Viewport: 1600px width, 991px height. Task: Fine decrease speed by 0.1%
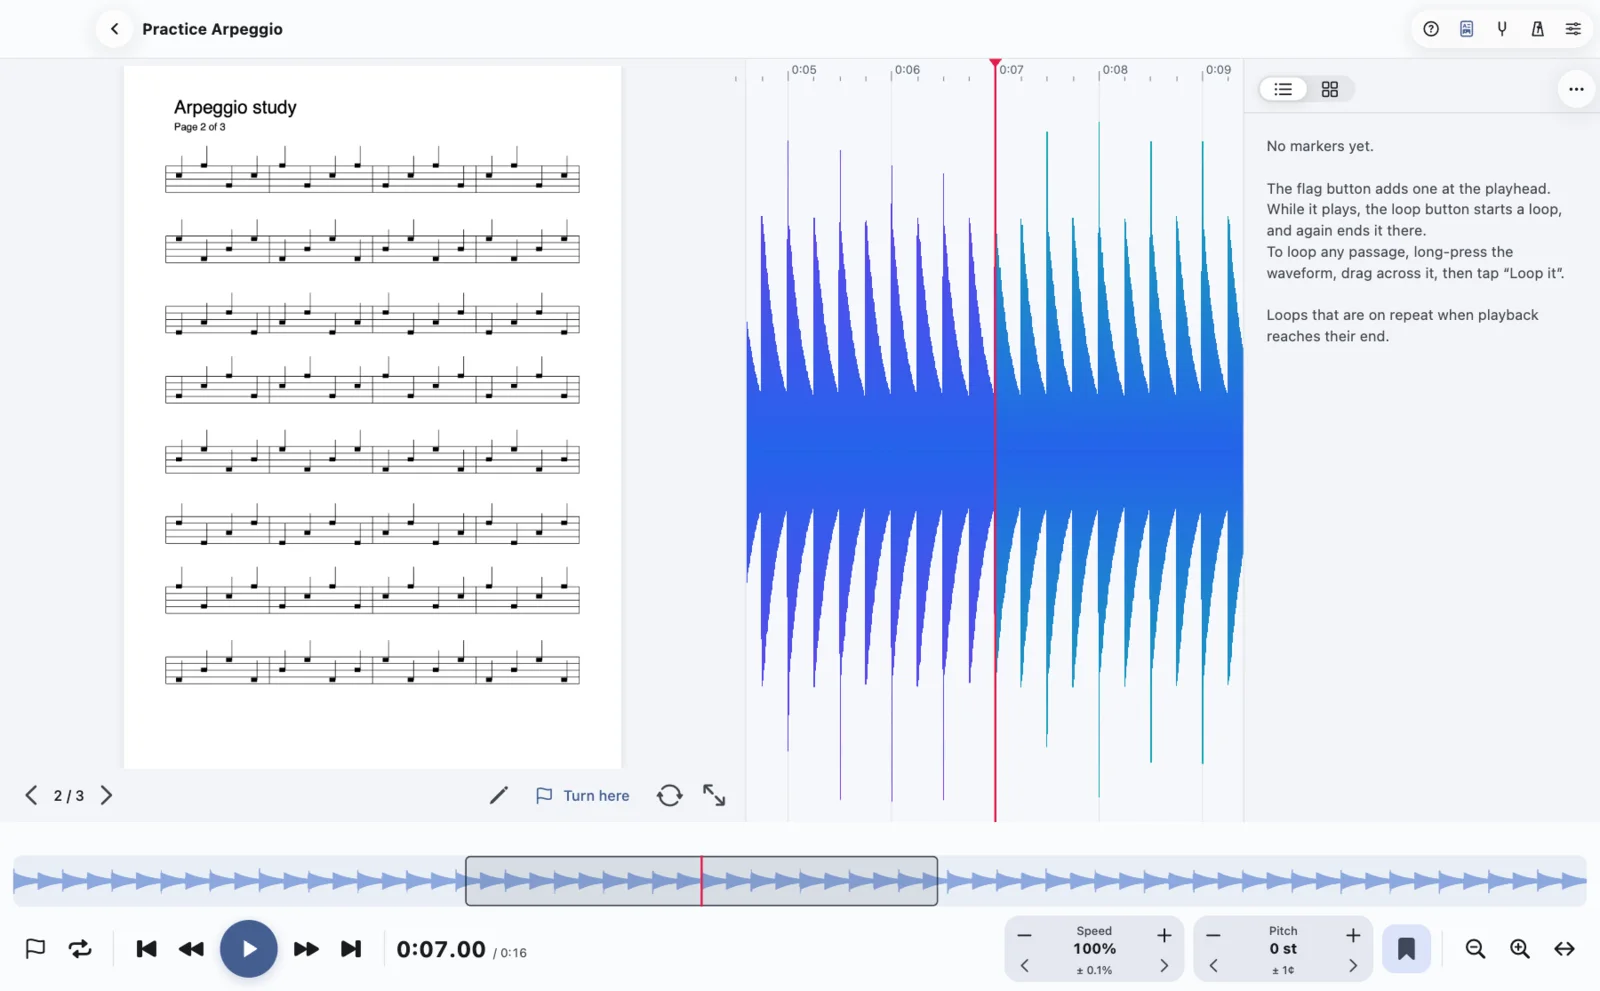1024,966
